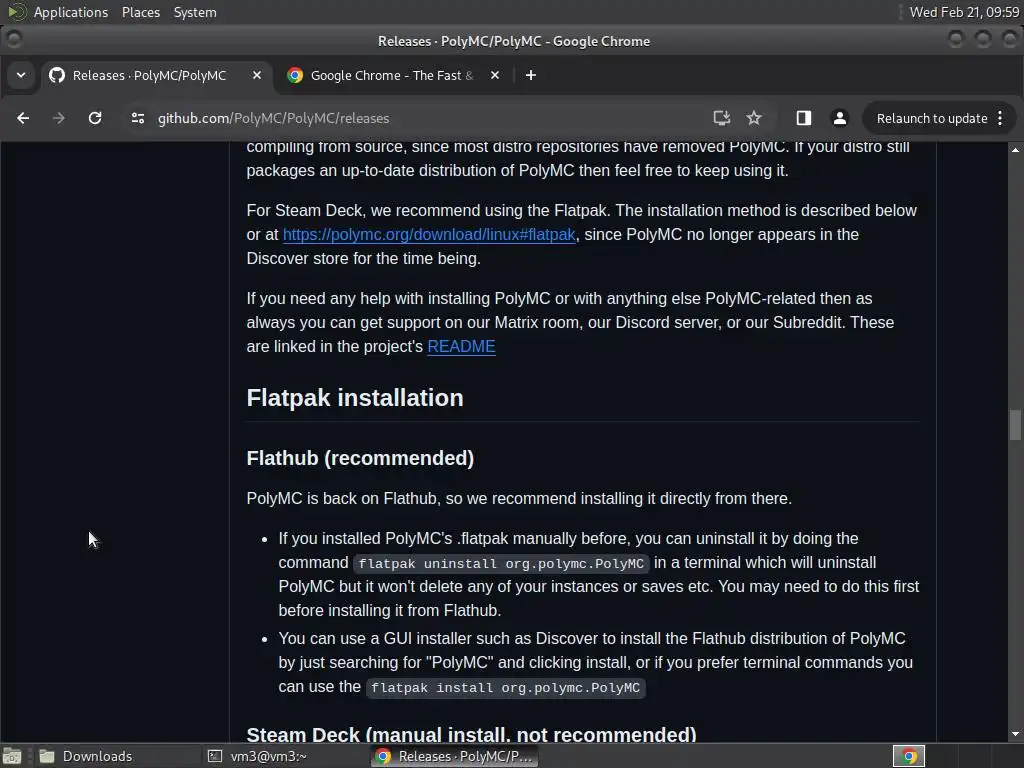Click the flatpak uninstall org.polymc.PolyMC code
This screenshot has height=768, width=1024.
[501, 564]
